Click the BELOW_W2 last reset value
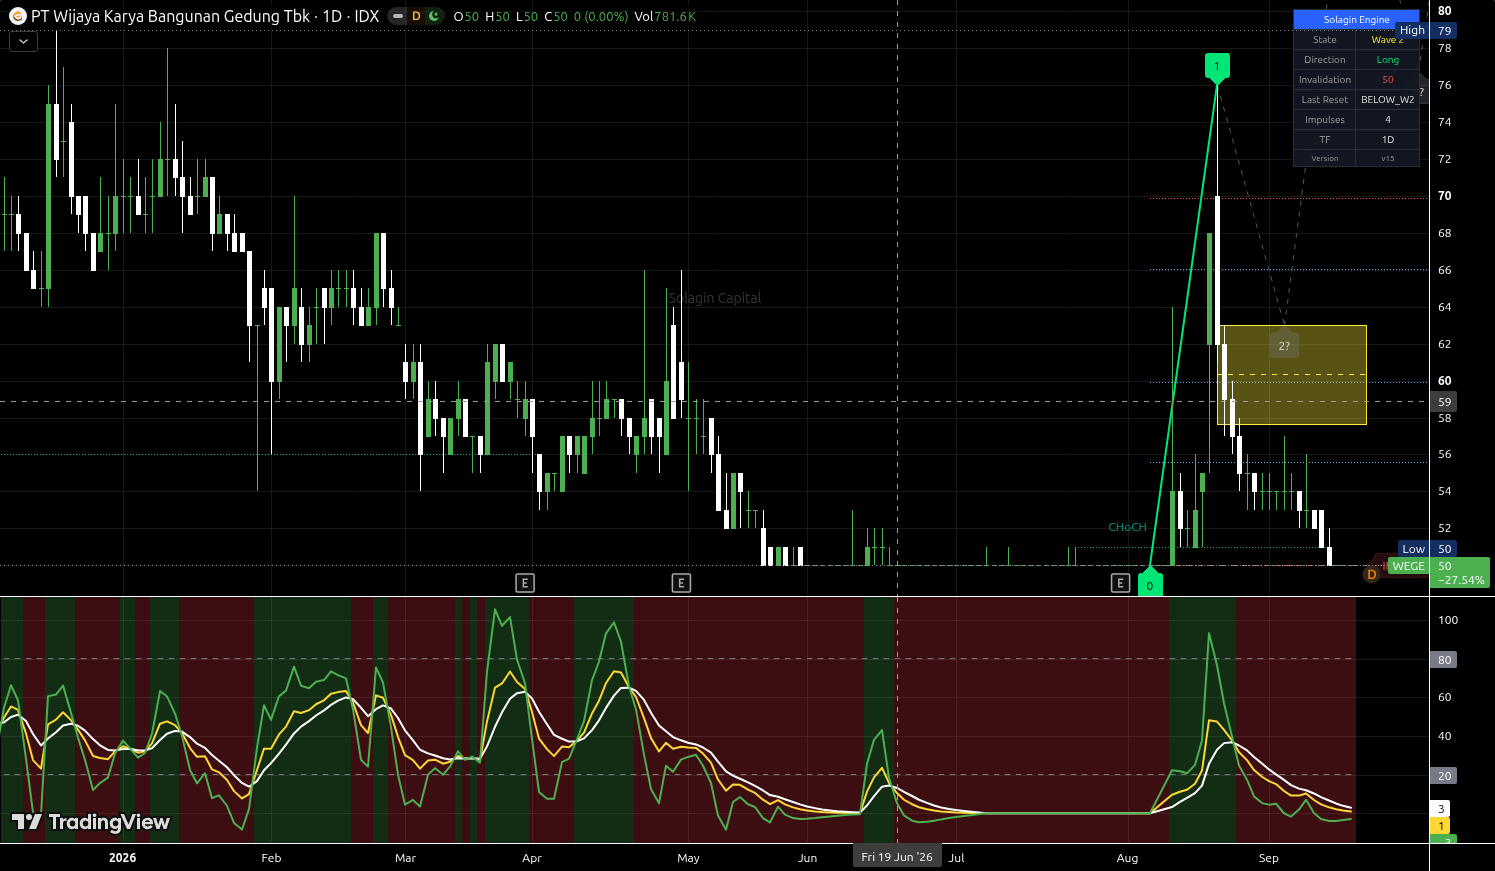1495x871 pixels. [1387, 100]
